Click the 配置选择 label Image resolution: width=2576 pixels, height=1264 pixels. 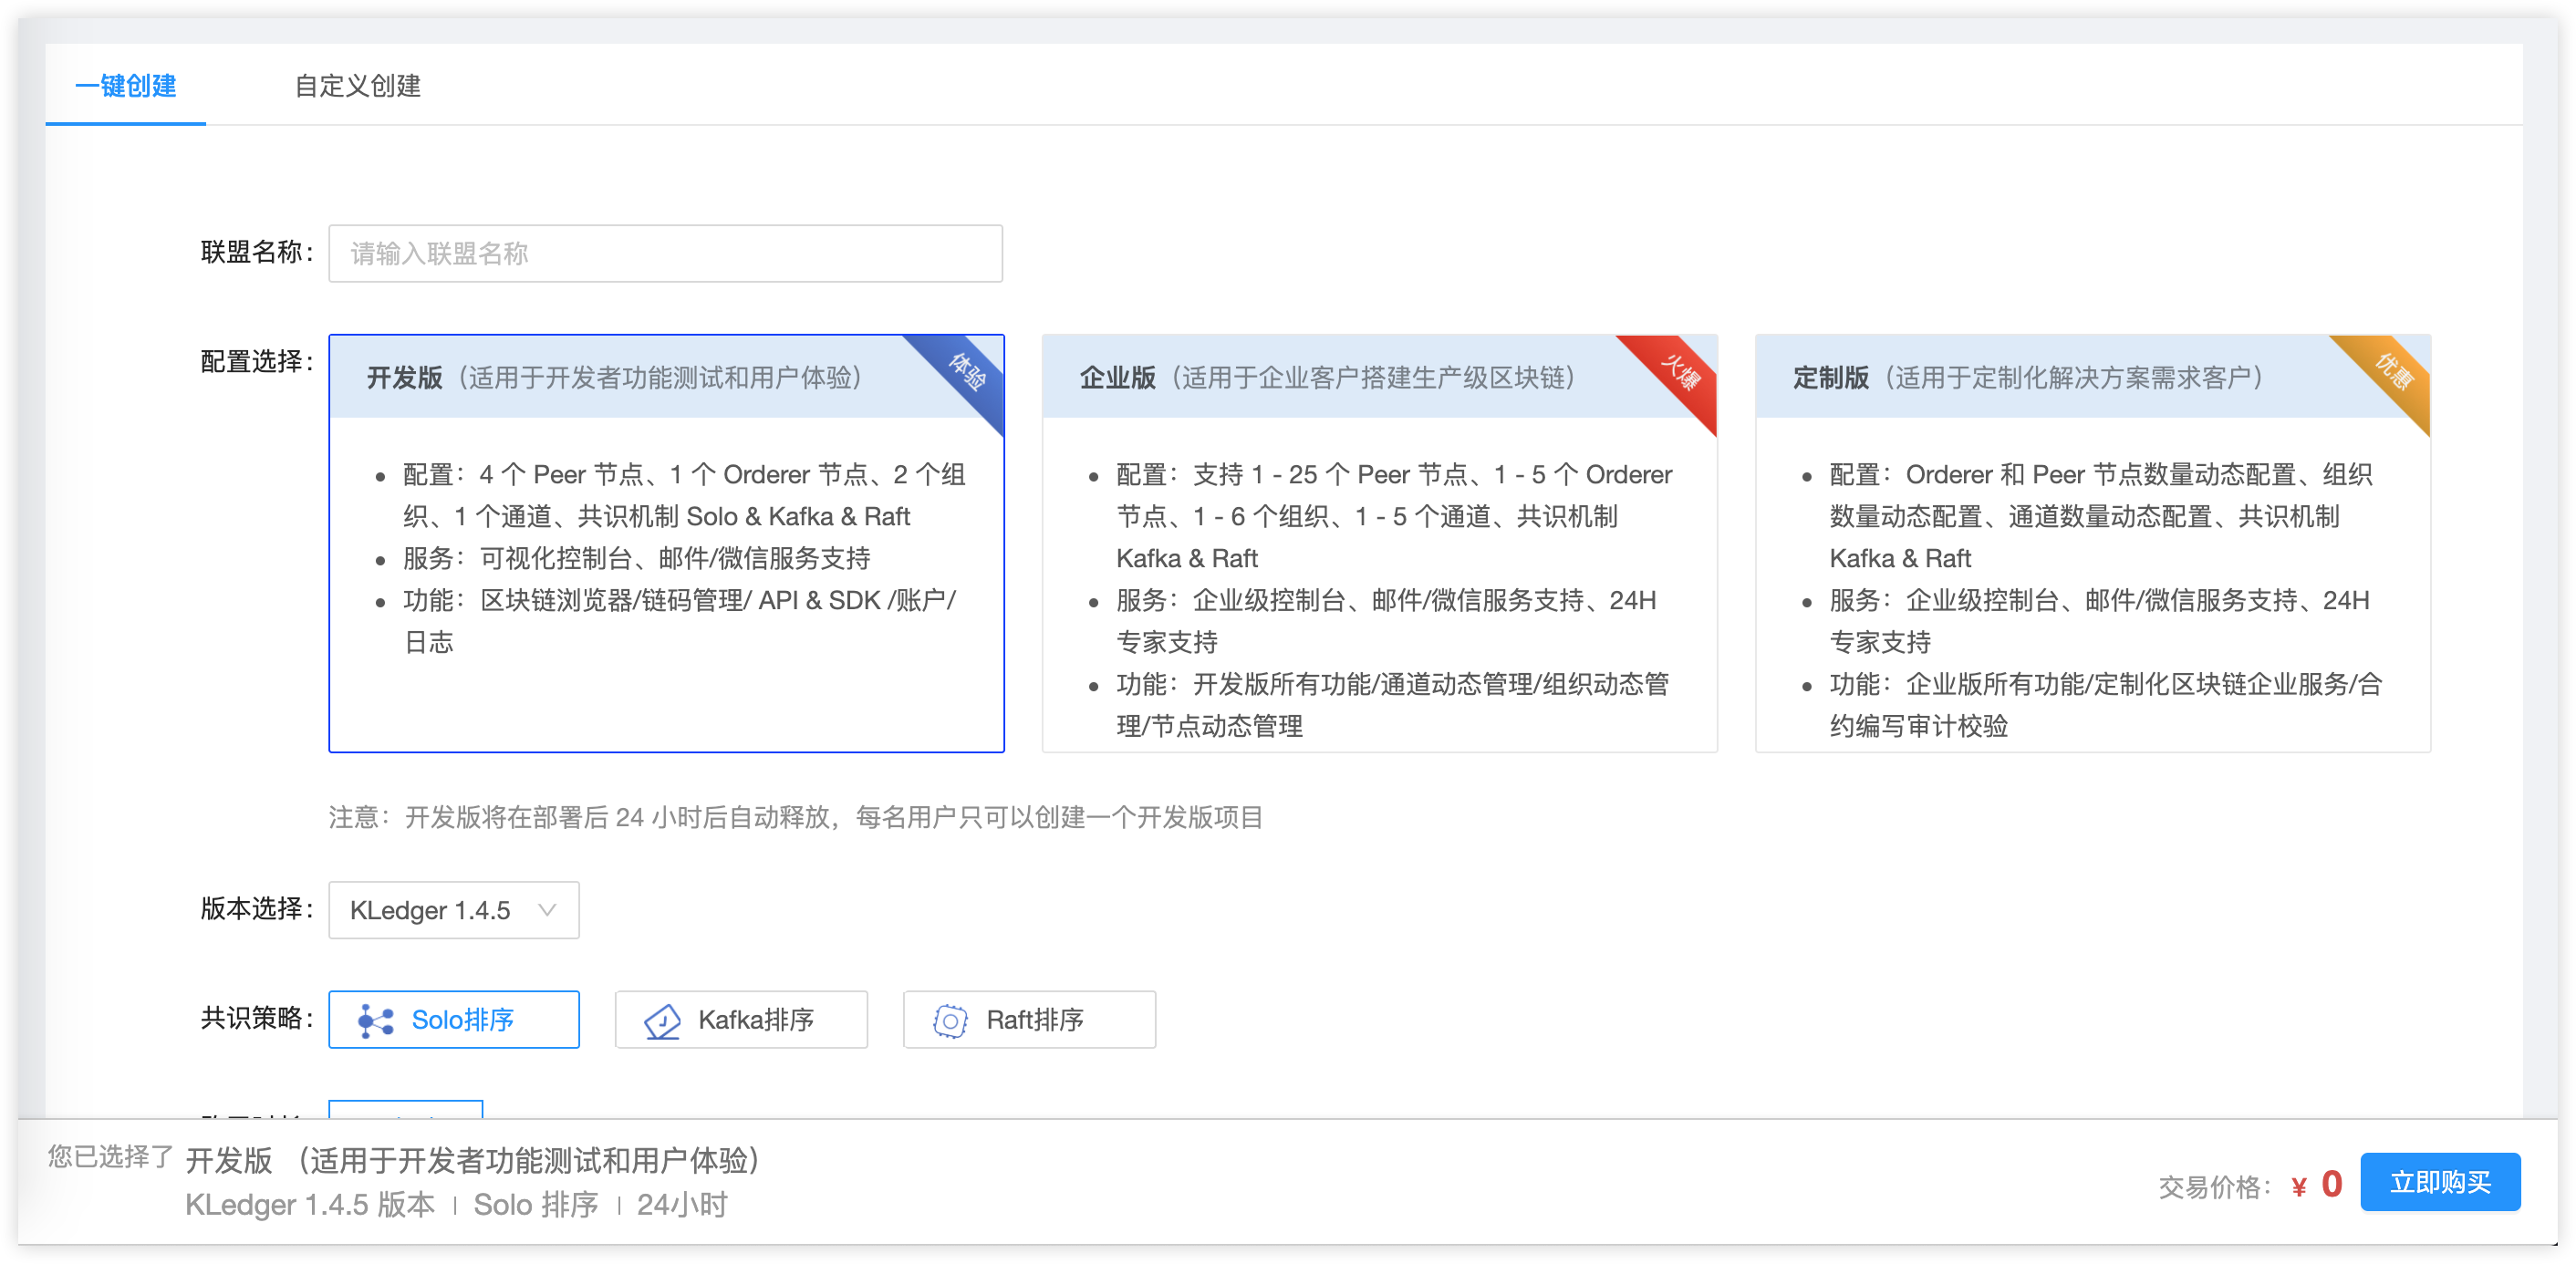click(x=257, y=362)
